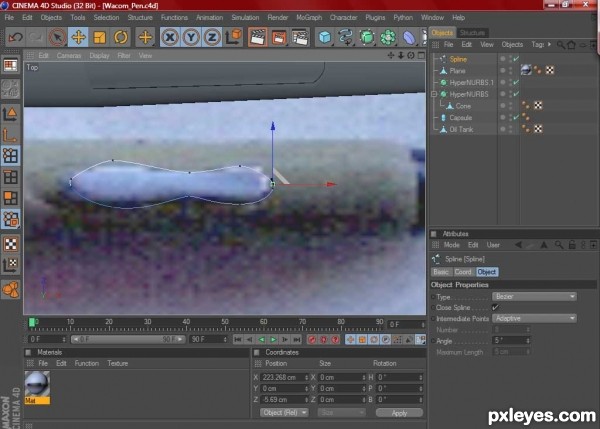Switch to Polygons mode

pyautogui.click(x=10, y=198)
